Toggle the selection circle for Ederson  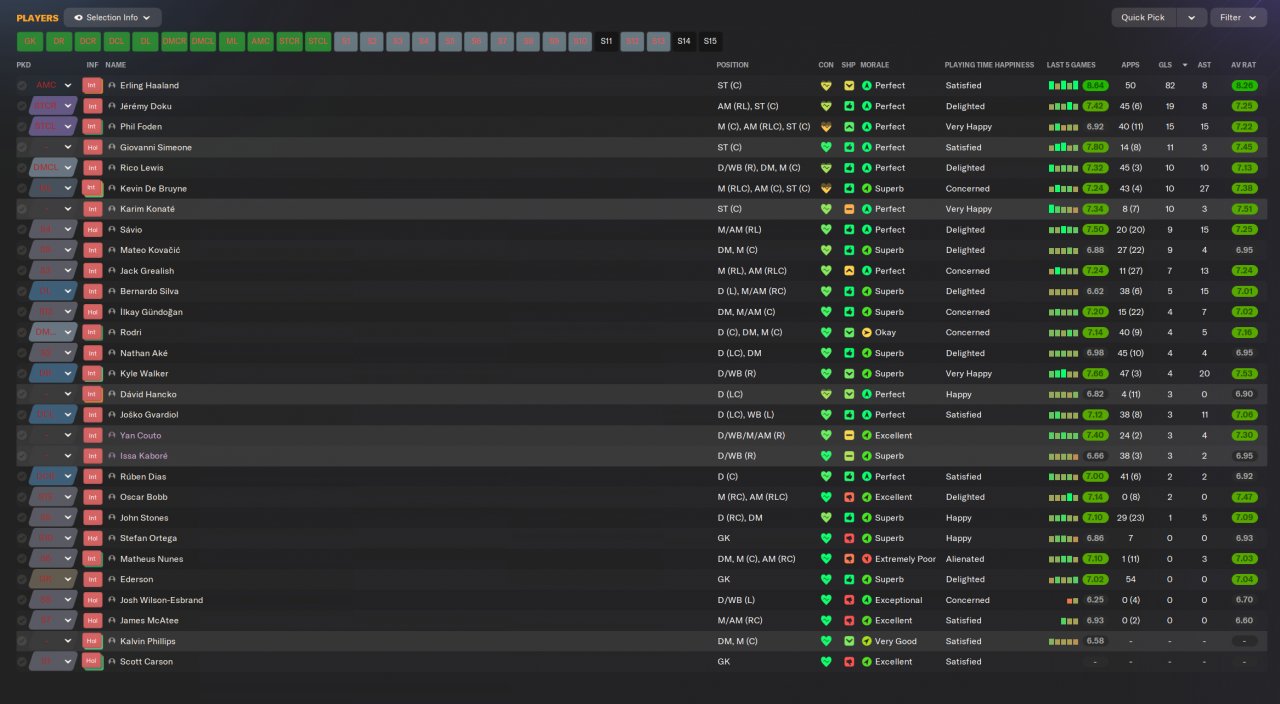point(22,580)
